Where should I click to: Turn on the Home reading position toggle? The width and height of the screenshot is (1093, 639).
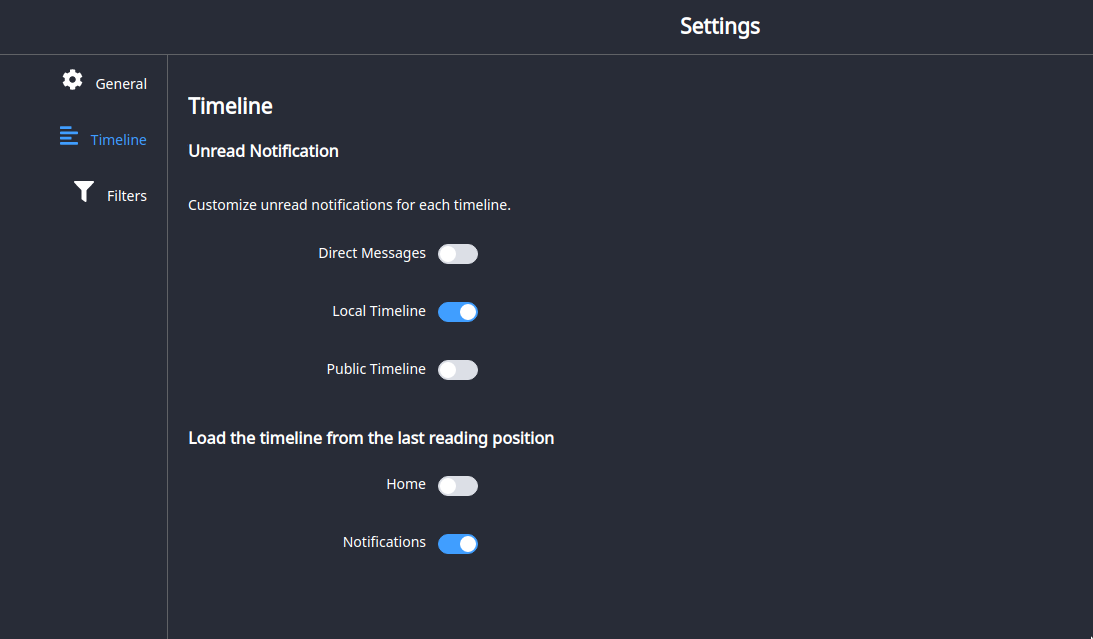coord(458,485)
